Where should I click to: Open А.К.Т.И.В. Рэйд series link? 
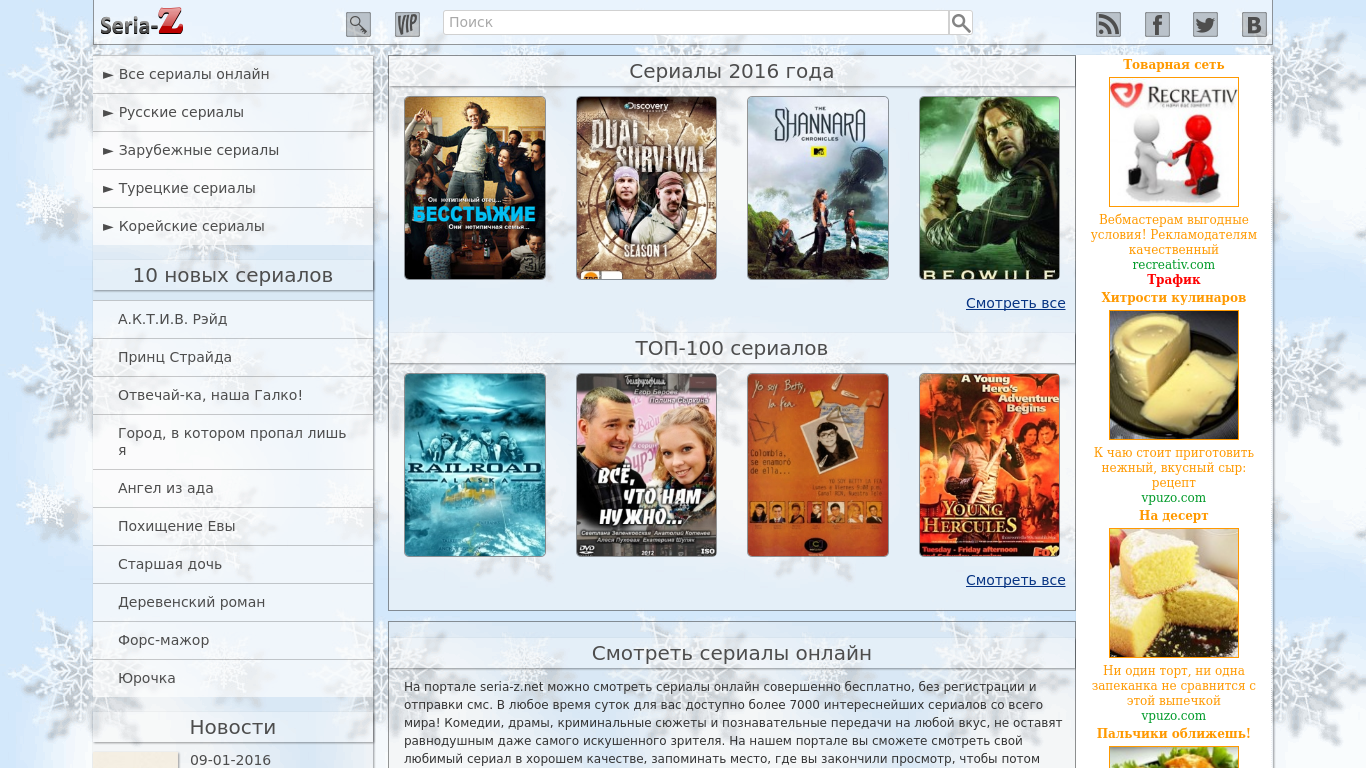click(233, 319)
